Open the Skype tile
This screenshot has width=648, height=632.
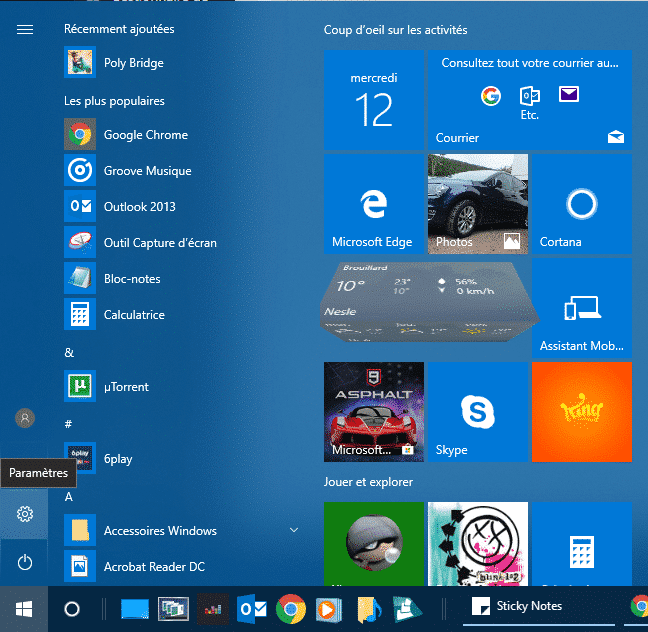pos(477,412)
